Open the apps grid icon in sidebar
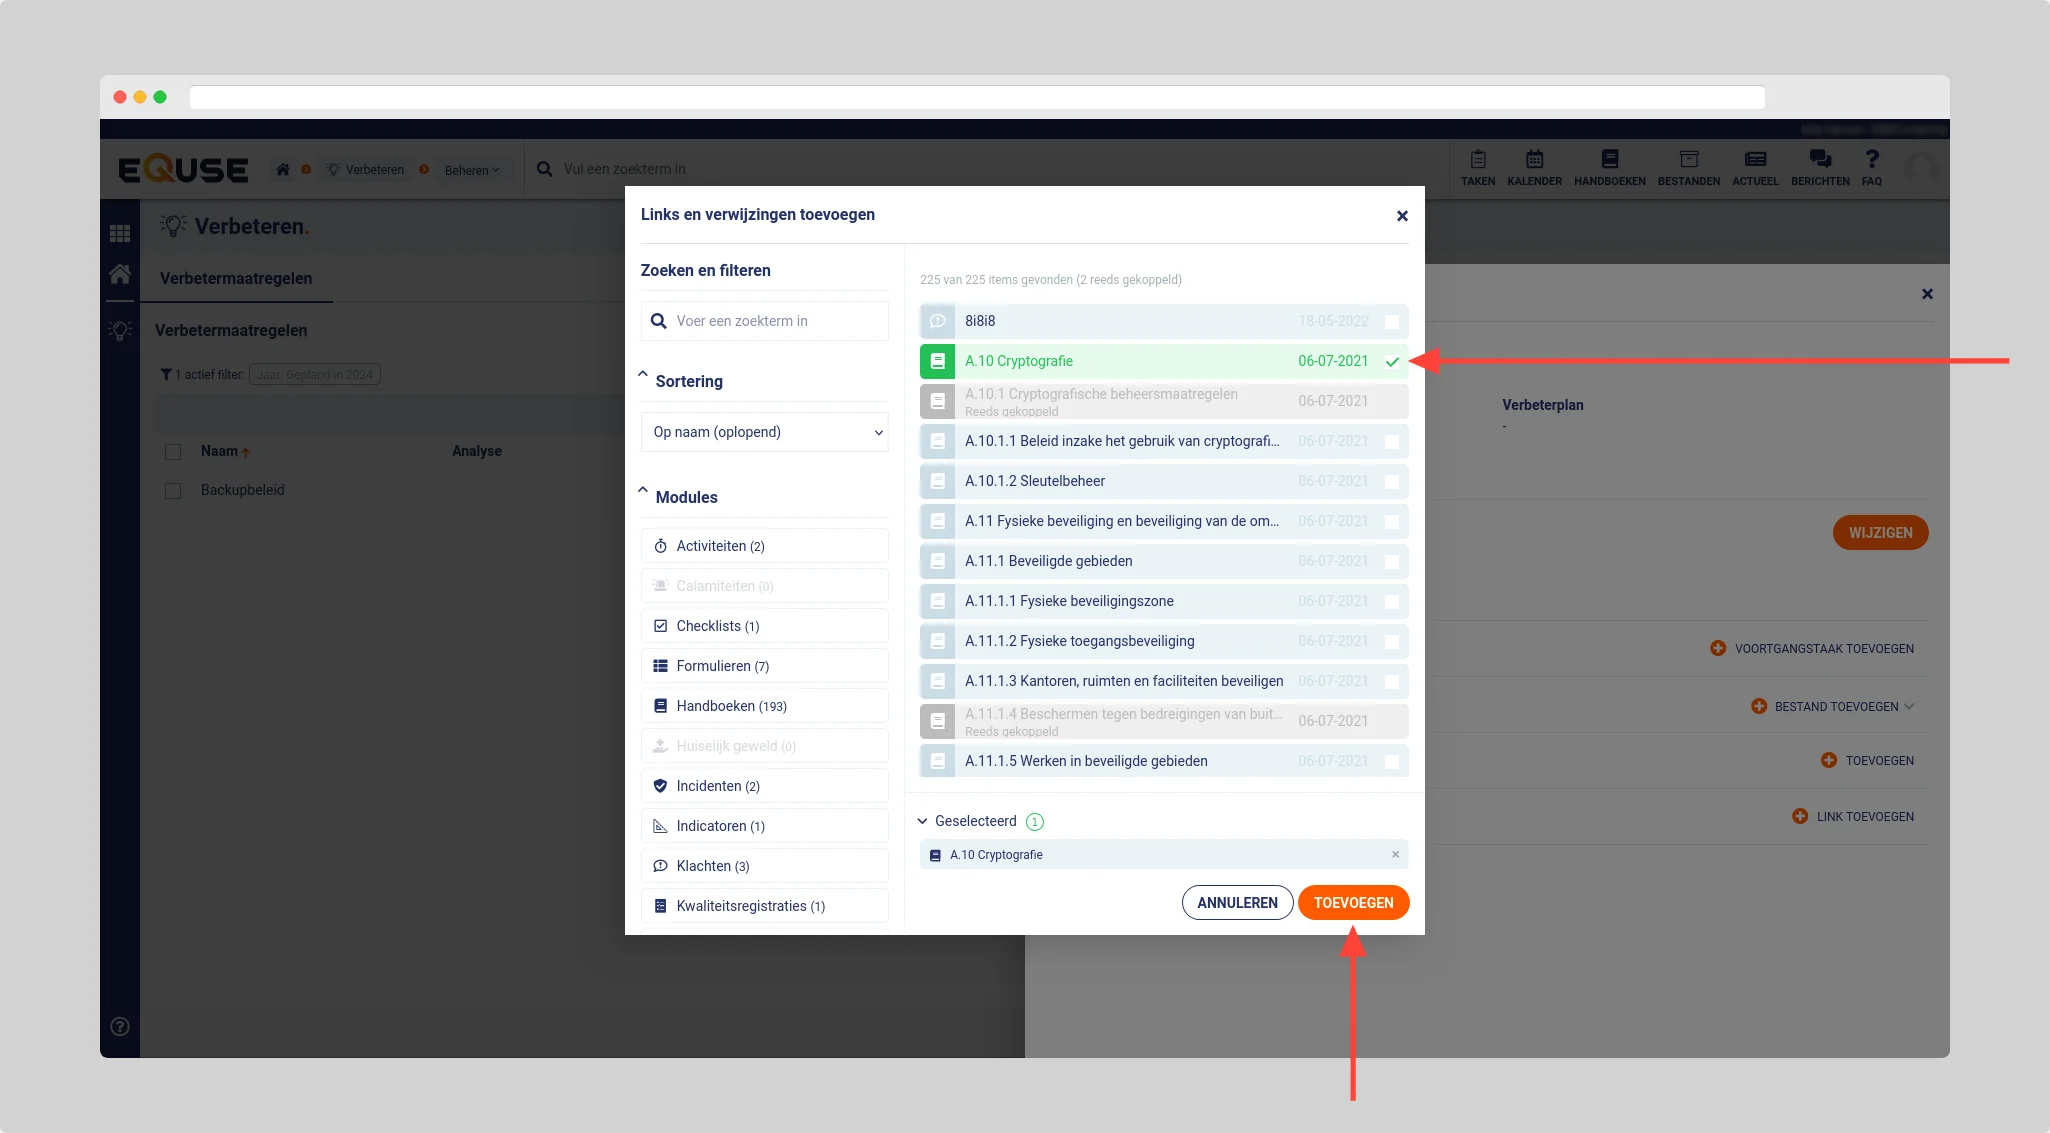Screen dimensions: 2050x1133 (x=120, y=233)
